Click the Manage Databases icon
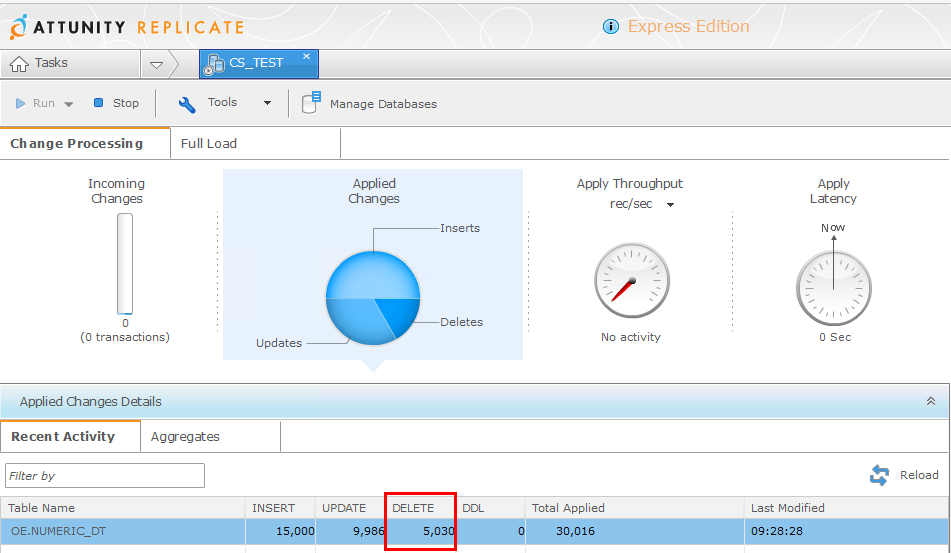951x553 pixels. (x=311, y=102)
